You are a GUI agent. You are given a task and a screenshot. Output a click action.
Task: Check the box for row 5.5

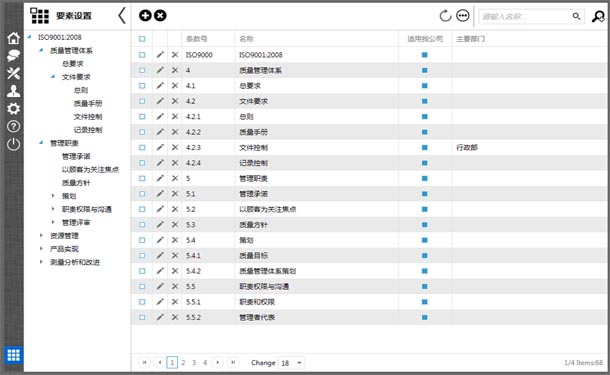click(142, 286)
